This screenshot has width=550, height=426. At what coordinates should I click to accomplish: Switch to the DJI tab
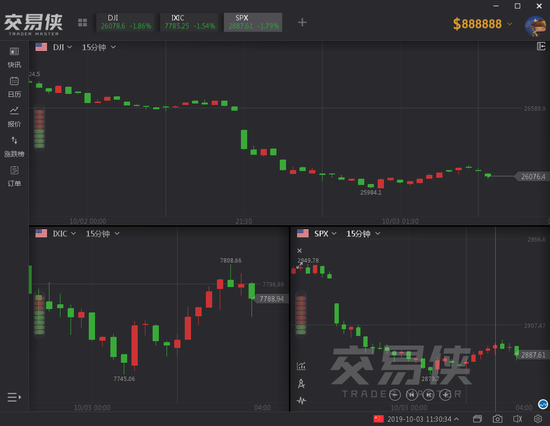125,22
